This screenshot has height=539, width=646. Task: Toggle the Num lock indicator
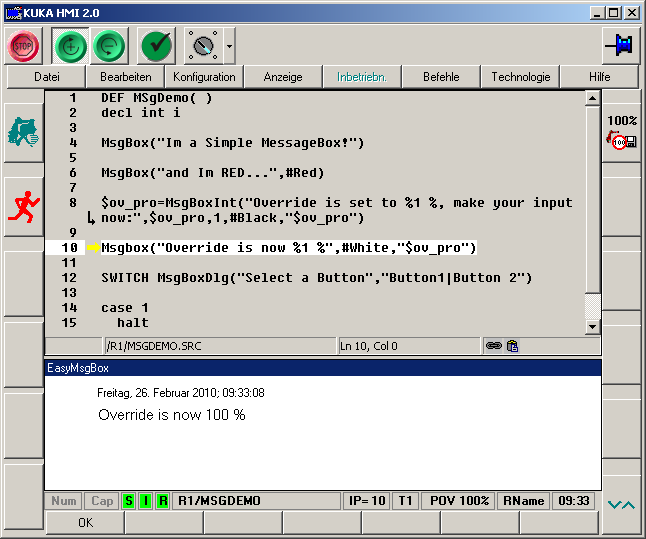click(64, 501)
